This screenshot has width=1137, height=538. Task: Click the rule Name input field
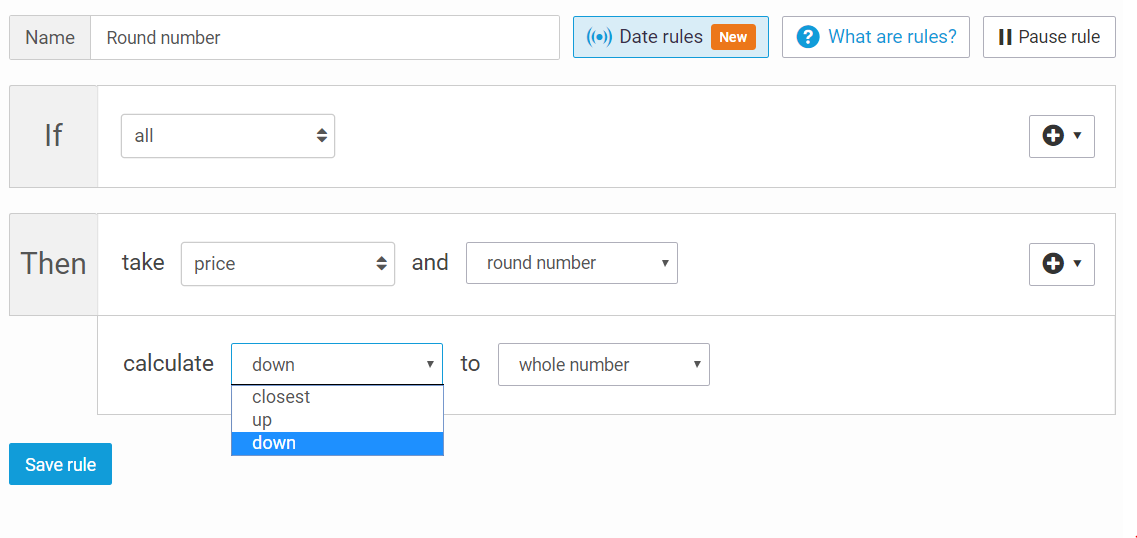point(324,38)
